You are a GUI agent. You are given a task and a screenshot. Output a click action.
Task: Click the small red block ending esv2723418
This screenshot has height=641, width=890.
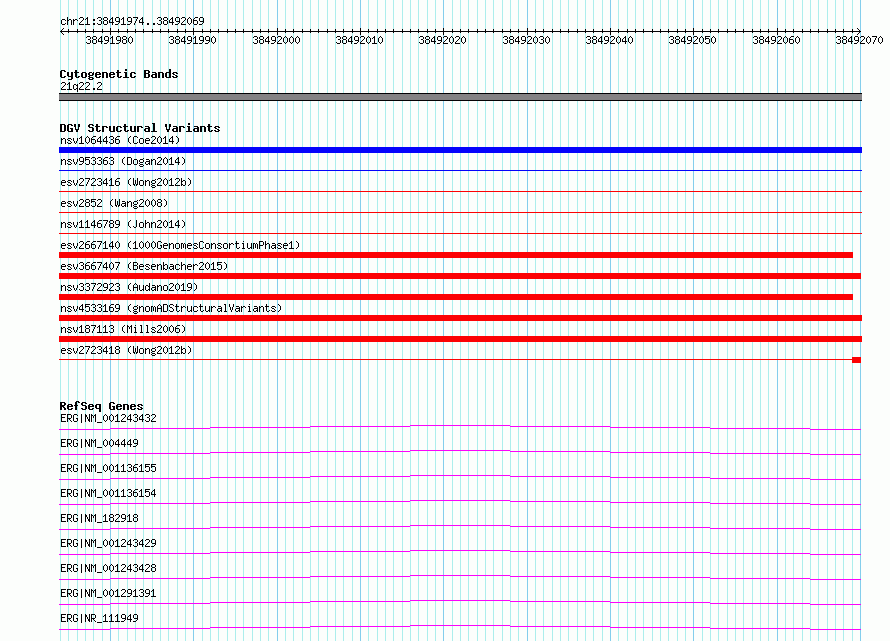[857, 360]
